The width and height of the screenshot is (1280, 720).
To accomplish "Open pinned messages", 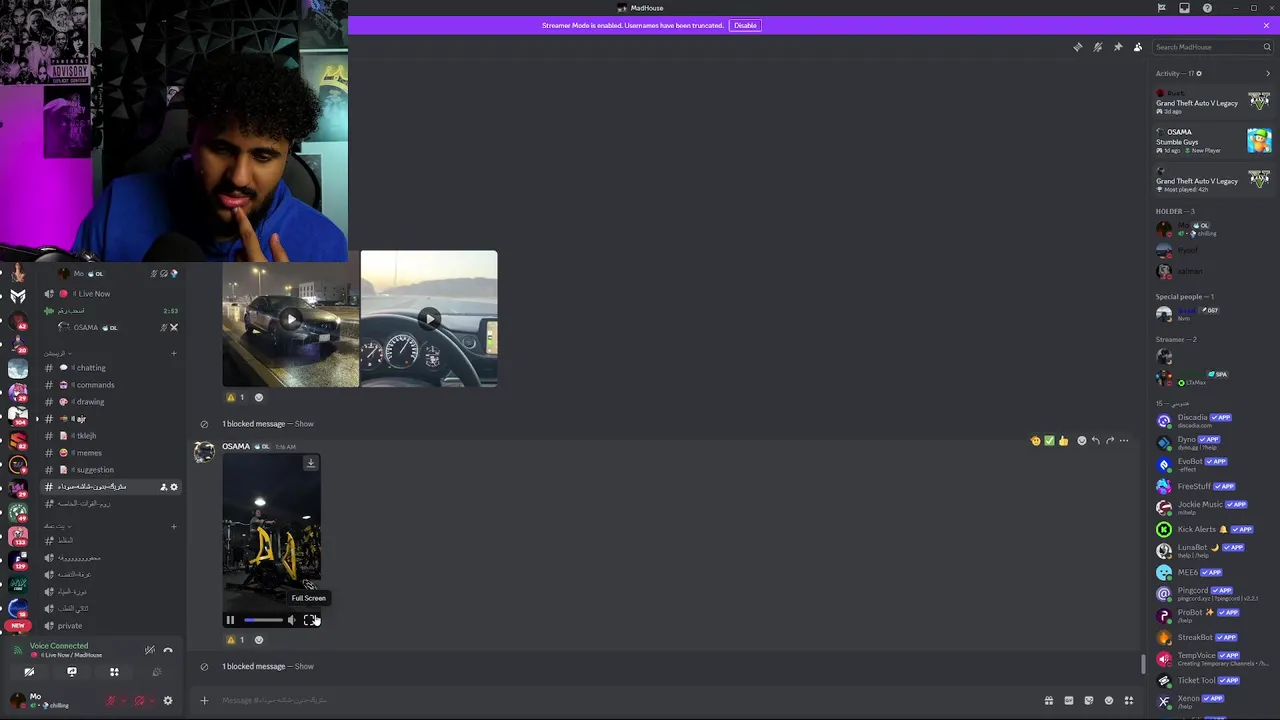I will tap(1118, 47).
